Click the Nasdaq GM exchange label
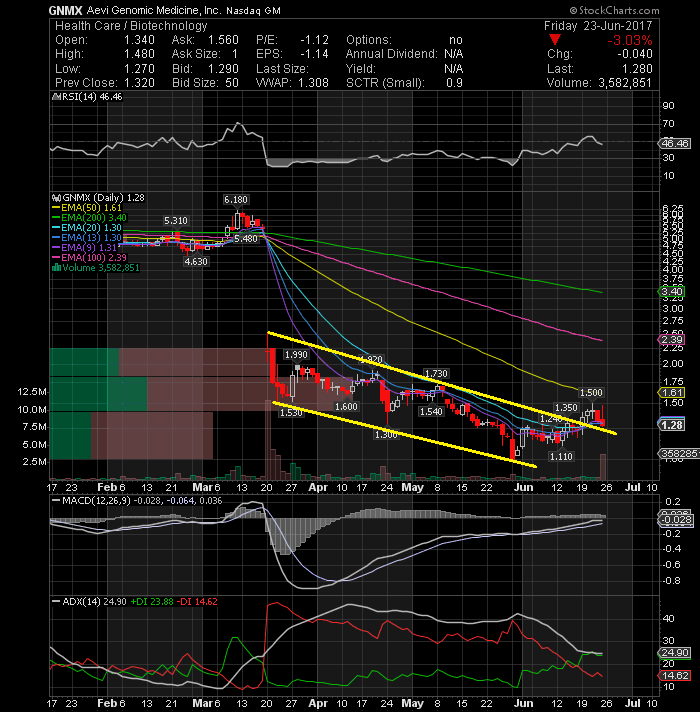Viewport: 700px width, 712px height. (x=253, y=10)
